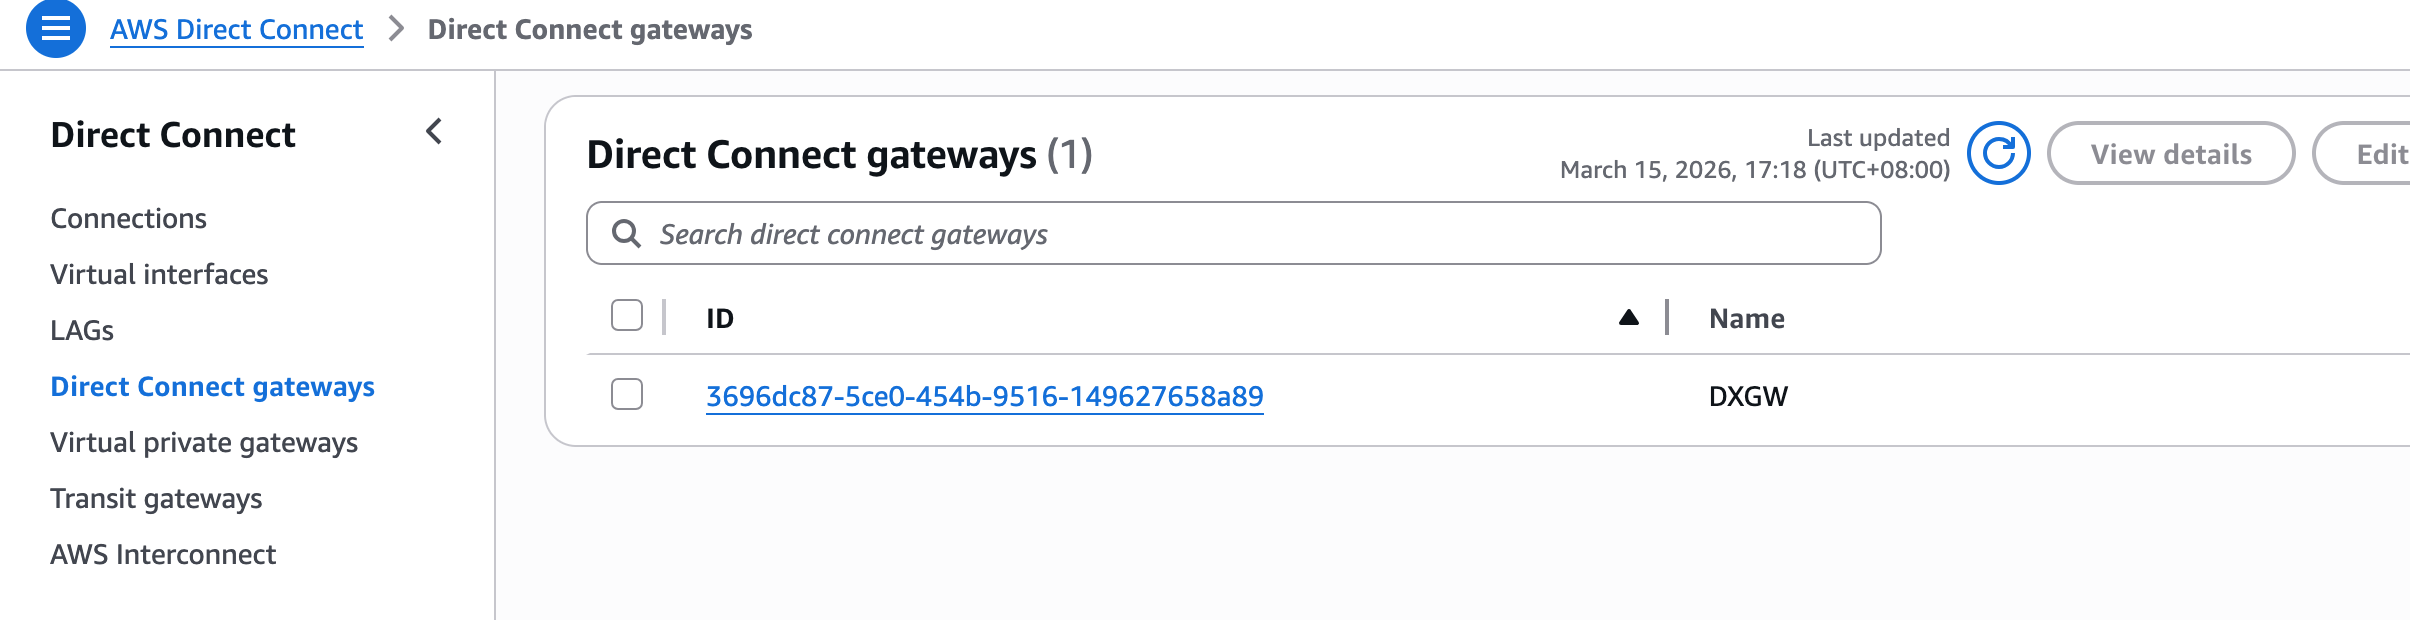Image resolution: width=2410 pixels, height=620 pixels.
Task: Open Virtual interfaces in the sidebar
Action: (x=159, y=274)
